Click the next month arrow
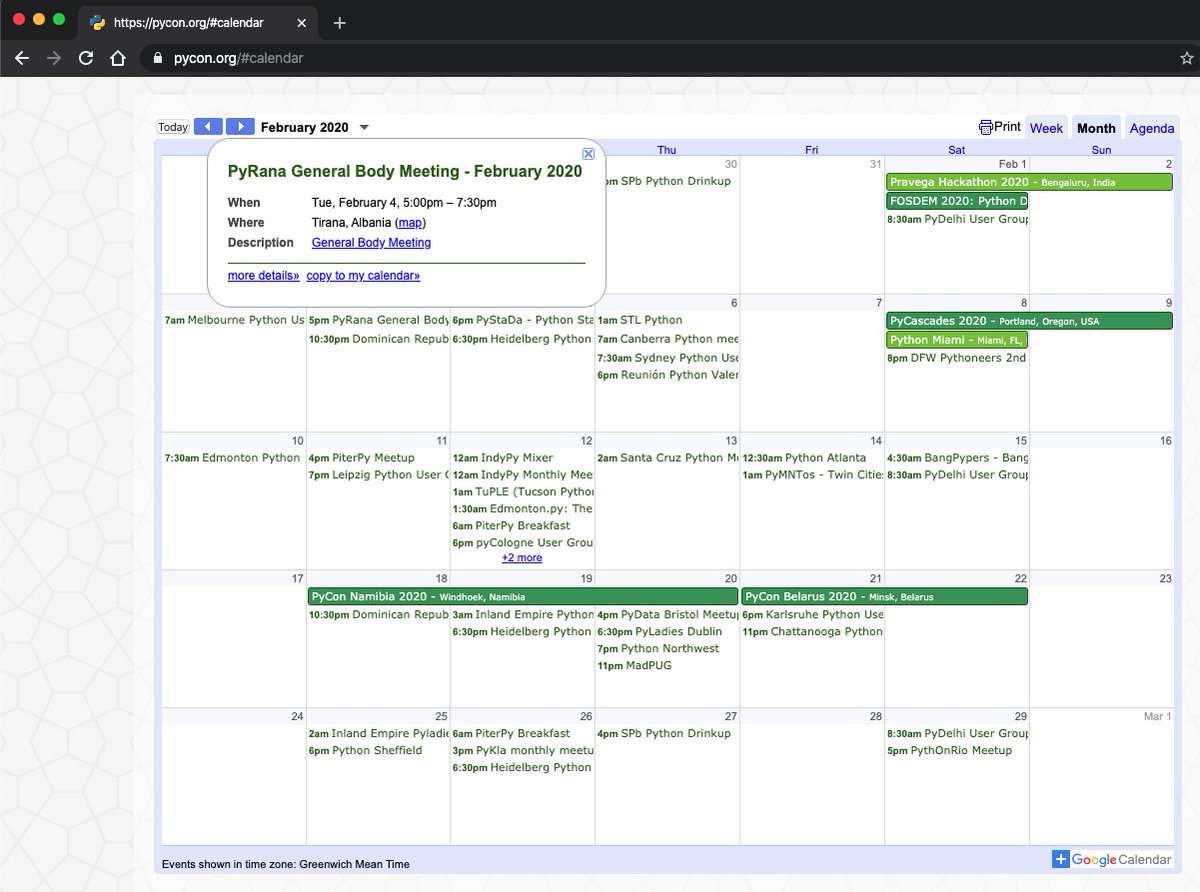 coord(240,126)
